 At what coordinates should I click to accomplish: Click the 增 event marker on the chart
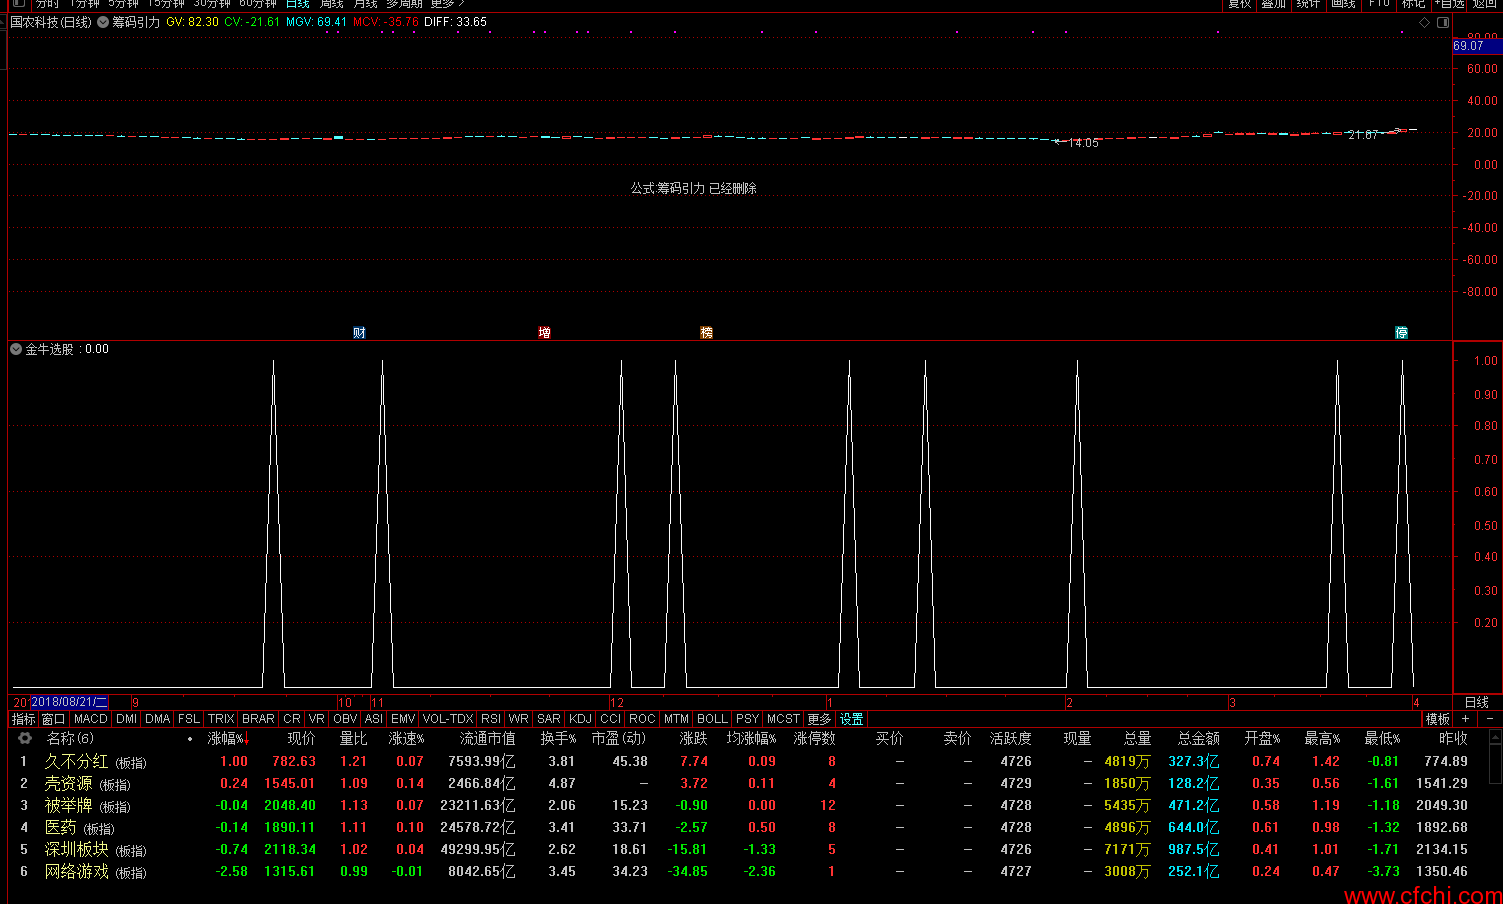[x=544, y=333]
